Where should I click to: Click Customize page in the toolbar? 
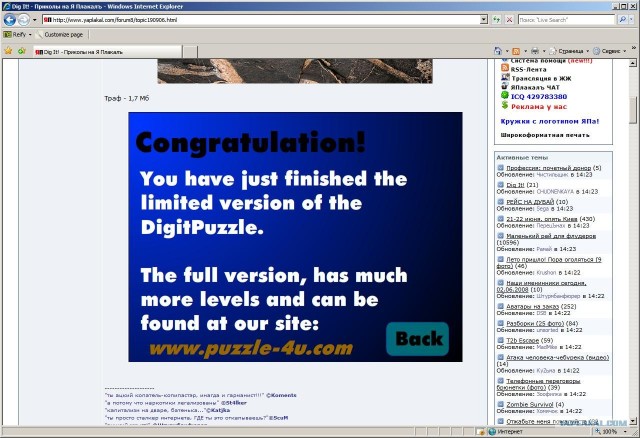coord(60,35)
